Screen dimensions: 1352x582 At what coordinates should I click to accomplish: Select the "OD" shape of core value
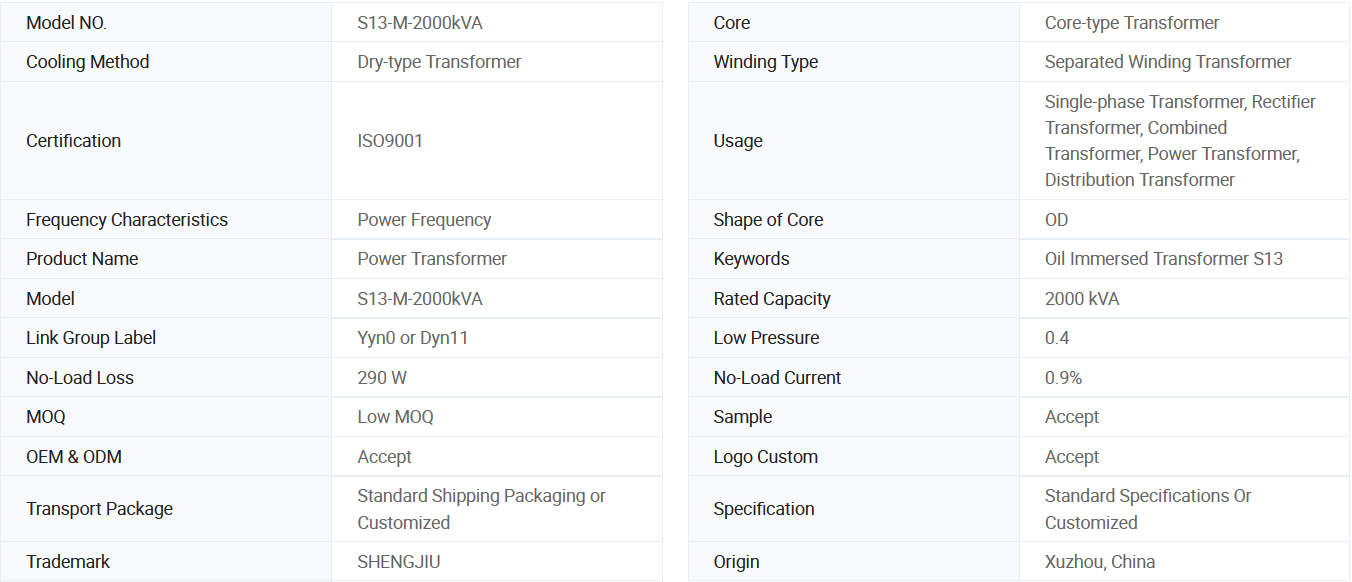tap(1056, 220)
